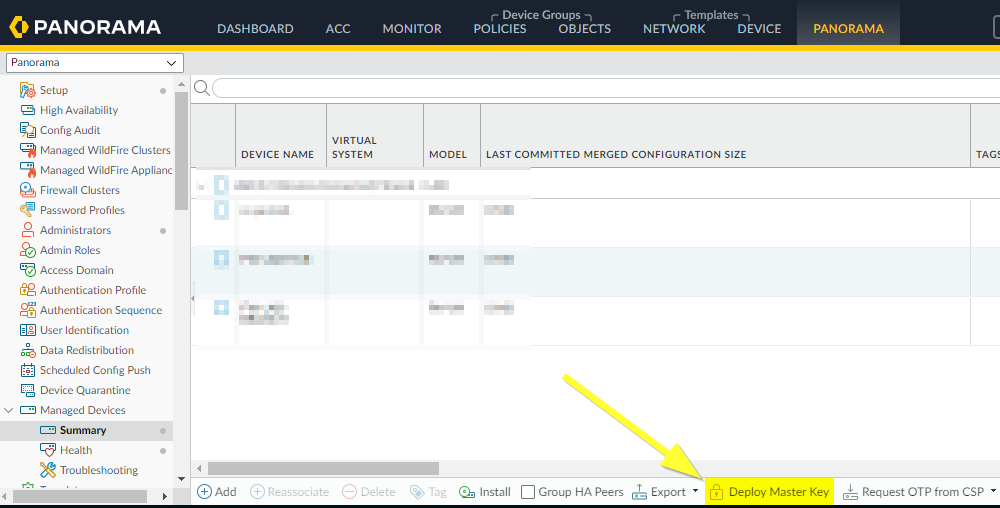The width and height of the screenshot is (1000, 508).
Task: Select the Summary tree item
Action: (86, 430)
